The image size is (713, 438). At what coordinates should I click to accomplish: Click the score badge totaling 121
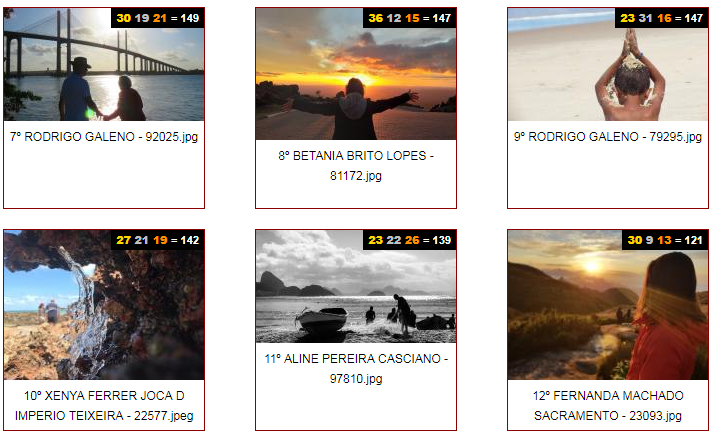click(x=665, y=240)
